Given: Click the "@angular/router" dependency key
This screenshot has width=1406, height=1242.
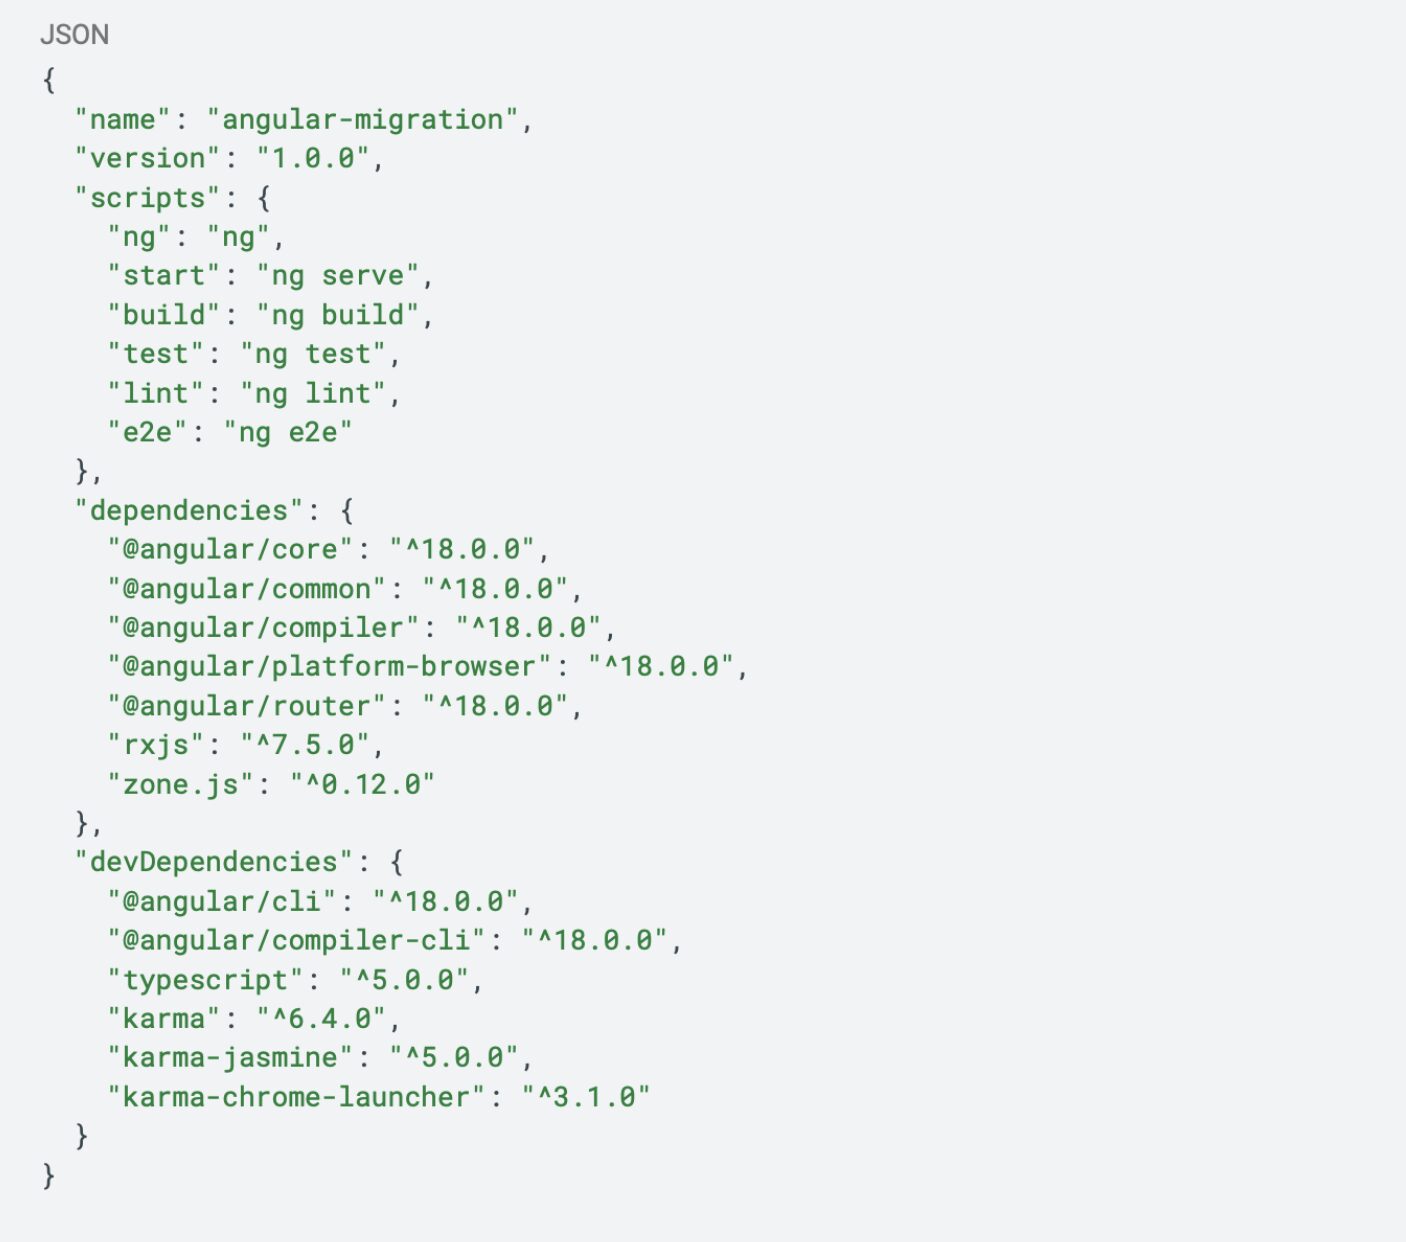Looking at the screenshot, I should [246, 707].
